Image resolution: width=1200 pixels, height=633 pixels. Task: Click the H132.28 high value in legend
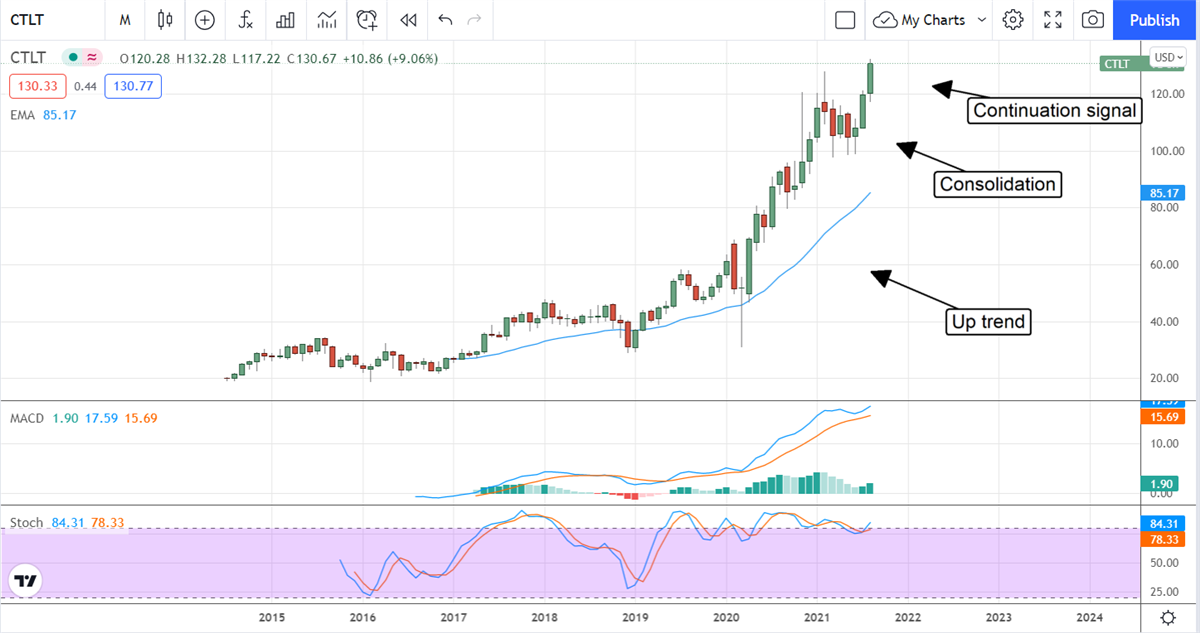click(x=204, y=59)
